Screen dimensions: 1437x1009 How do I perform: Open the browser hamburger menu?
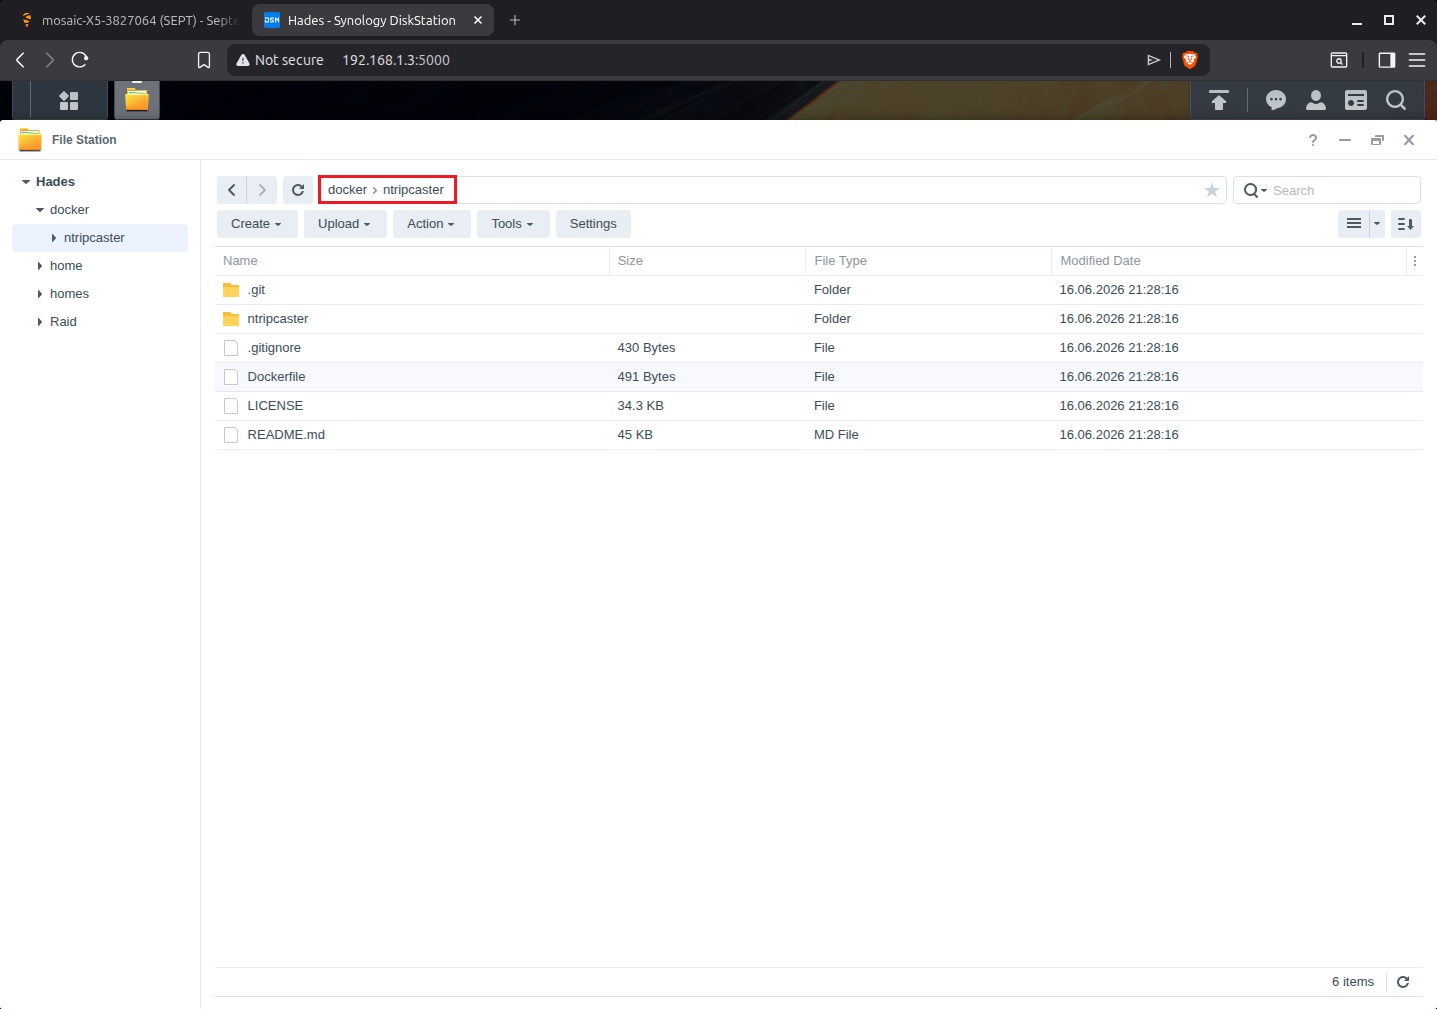1417,60
